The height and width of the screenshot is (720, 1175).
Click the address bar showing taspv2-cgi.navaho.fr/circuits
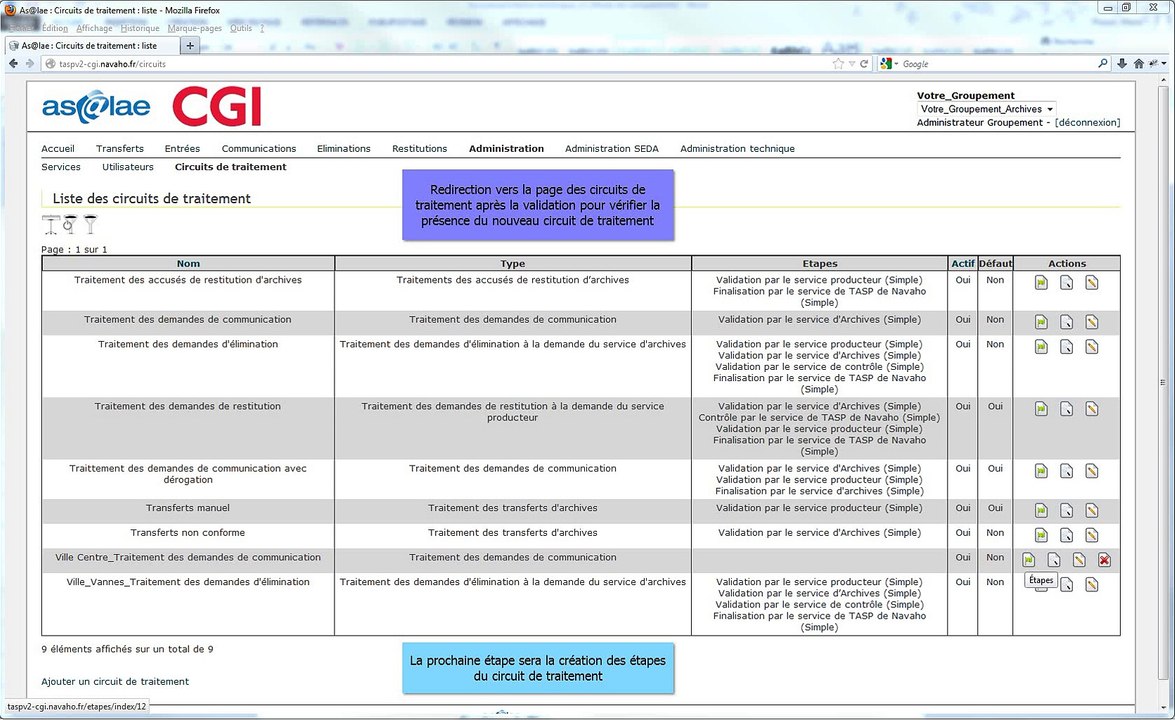click(x=436, y=64)
